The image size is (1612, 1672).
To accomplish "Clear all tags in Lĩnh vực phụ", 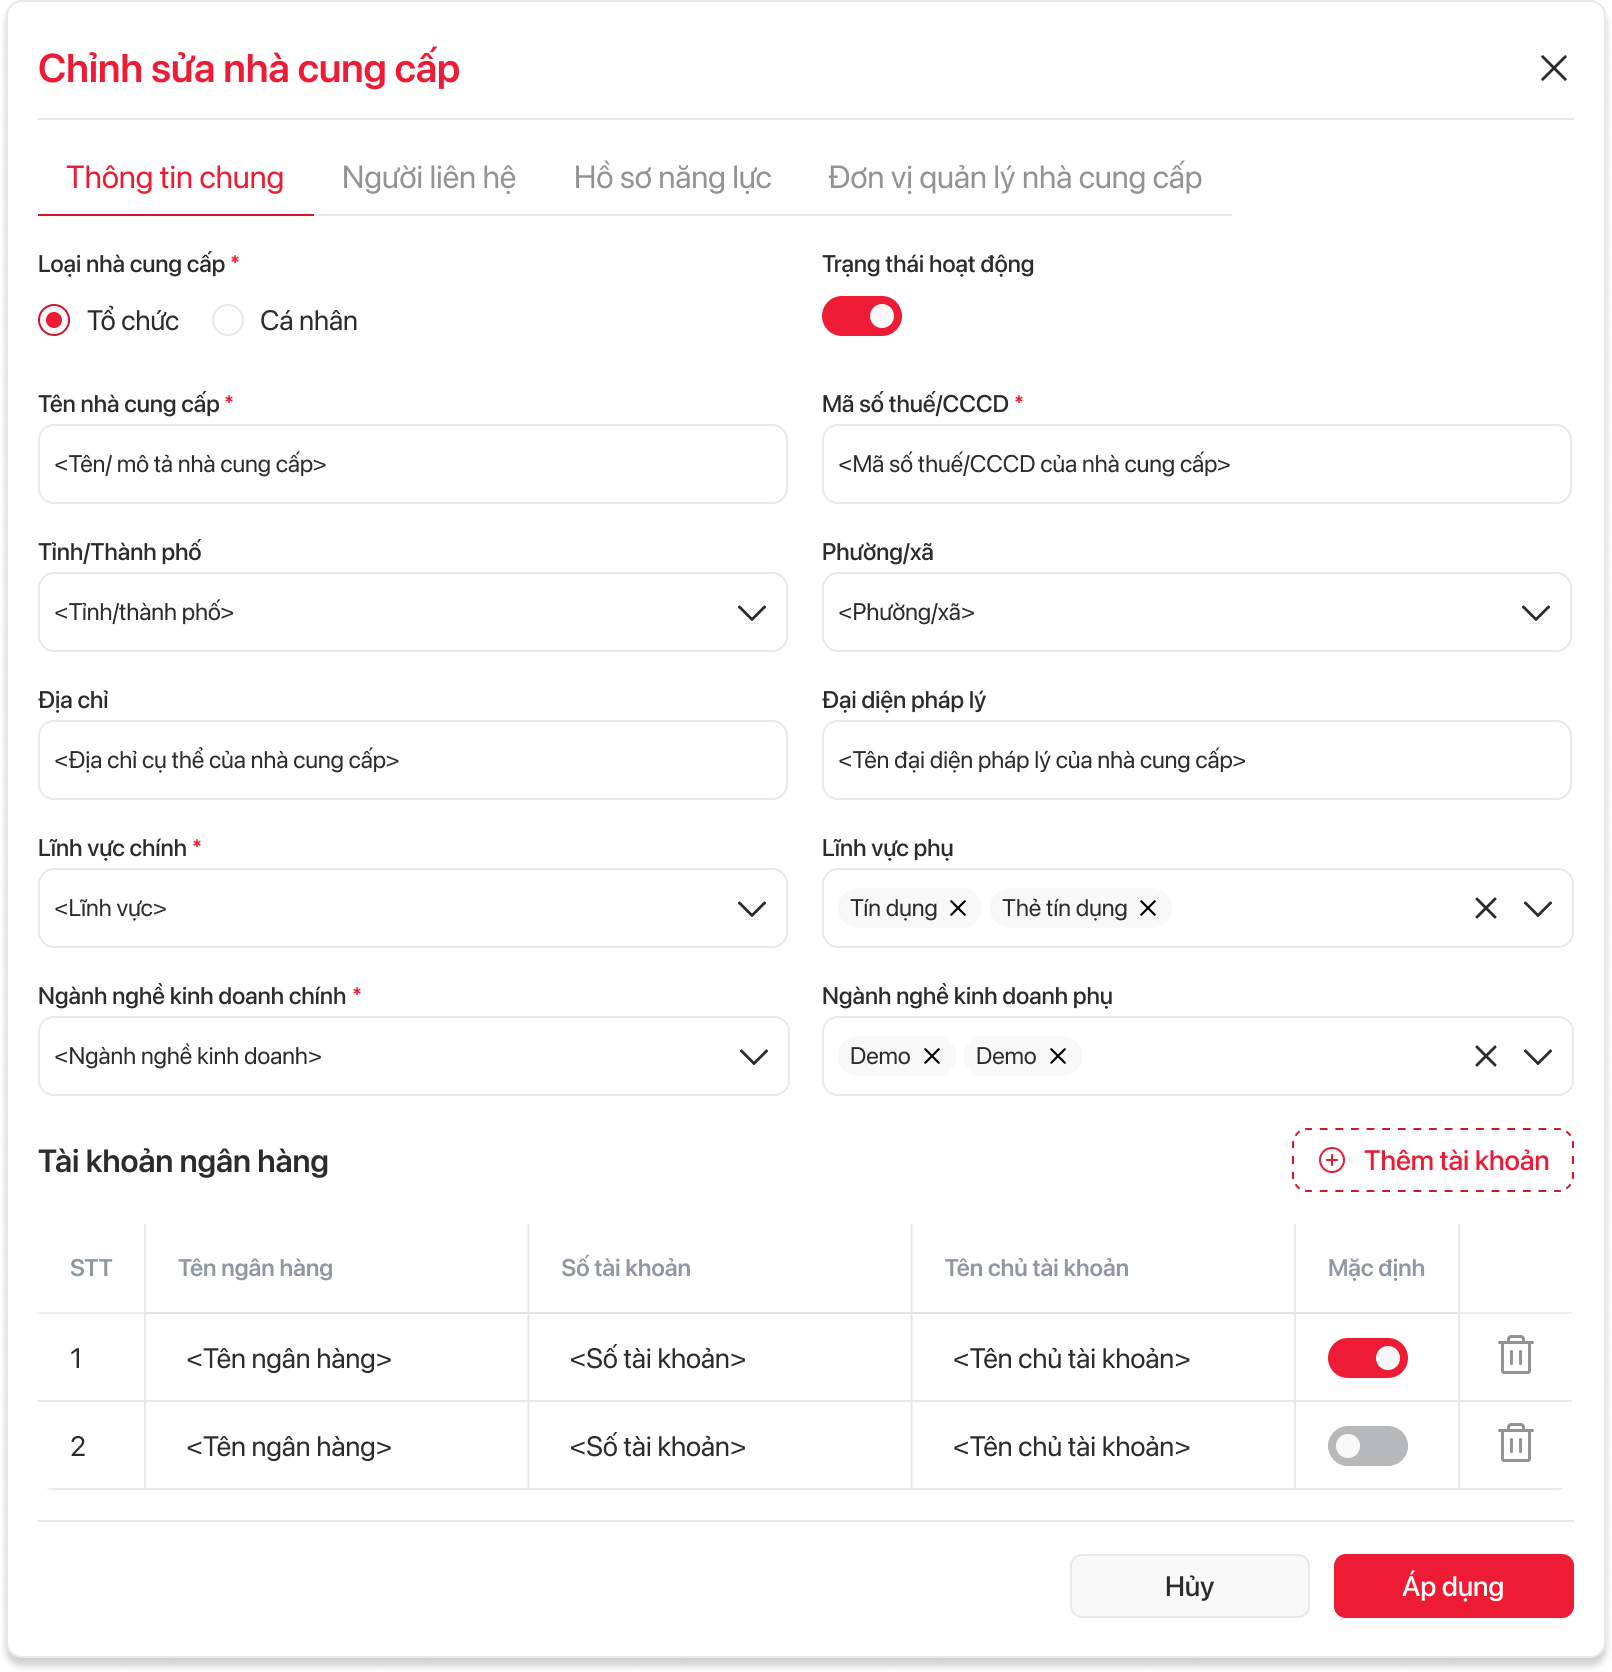I will pos(1486,908).
